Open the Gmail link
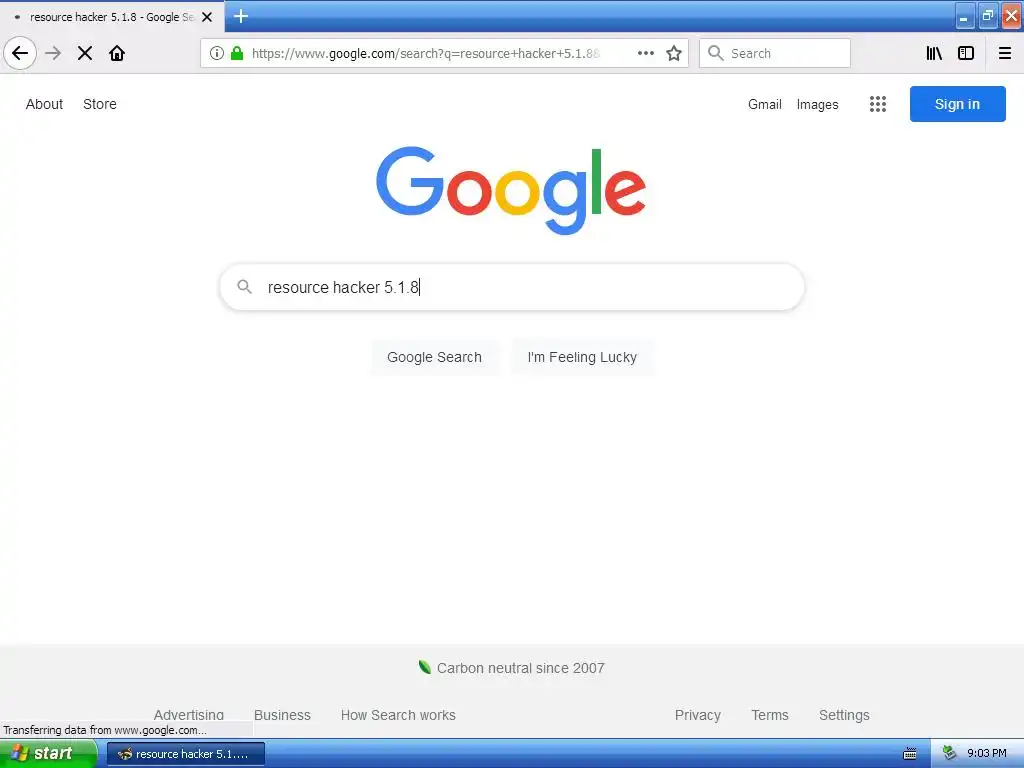 pyautogui.click(x=765, y=104)
